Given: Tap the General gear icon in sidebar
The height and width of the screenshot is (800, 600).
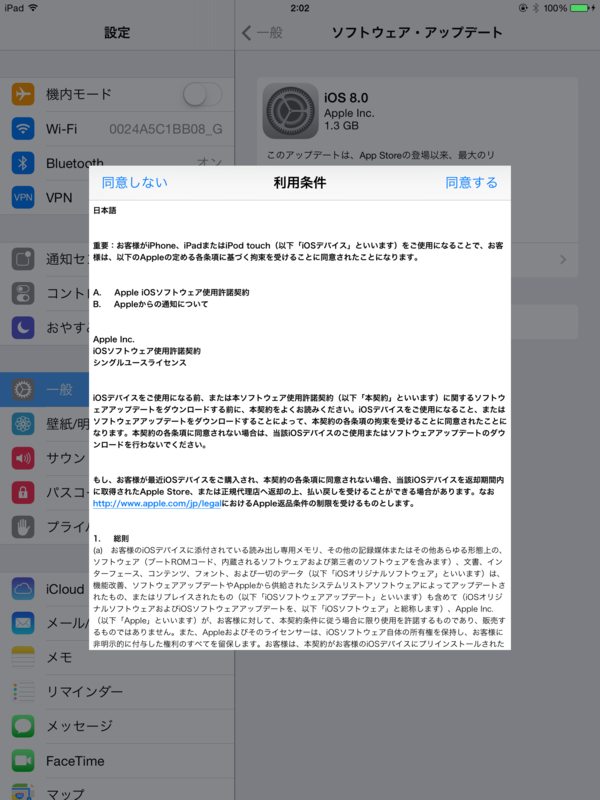Looking at the screenshot, I should pos(23,390).
